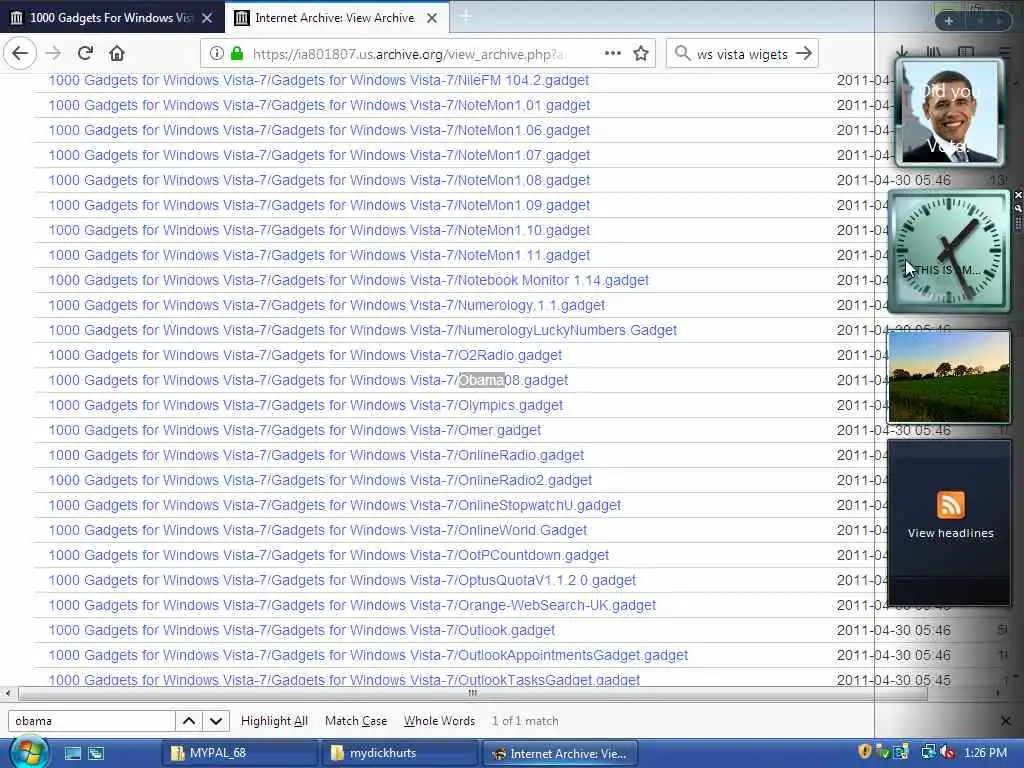The width and height of the screenshot is (1024, 768).
Task: Open the Orange-WebSearch-UK.gadget link
Action: (352, 605)
